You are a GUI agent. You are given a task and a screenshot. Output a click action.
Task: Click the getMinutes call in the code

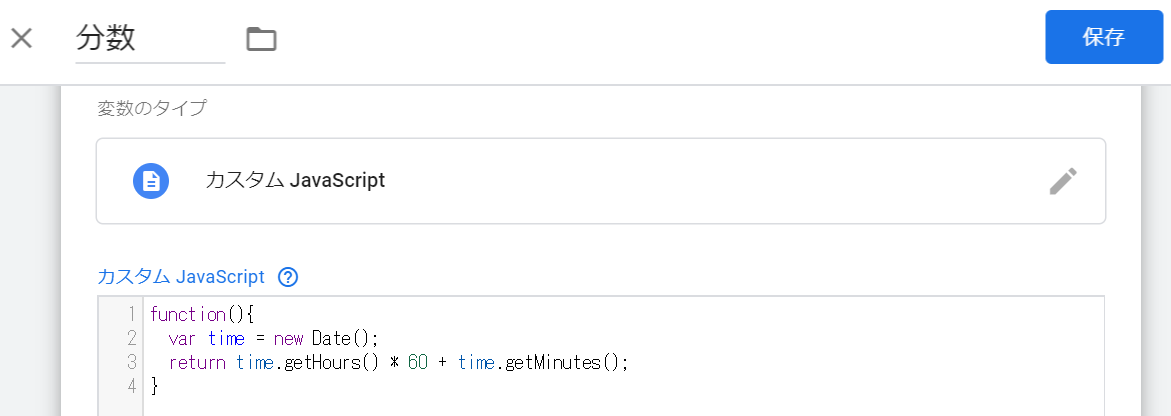pyautogui.click(x=554, y=362)
